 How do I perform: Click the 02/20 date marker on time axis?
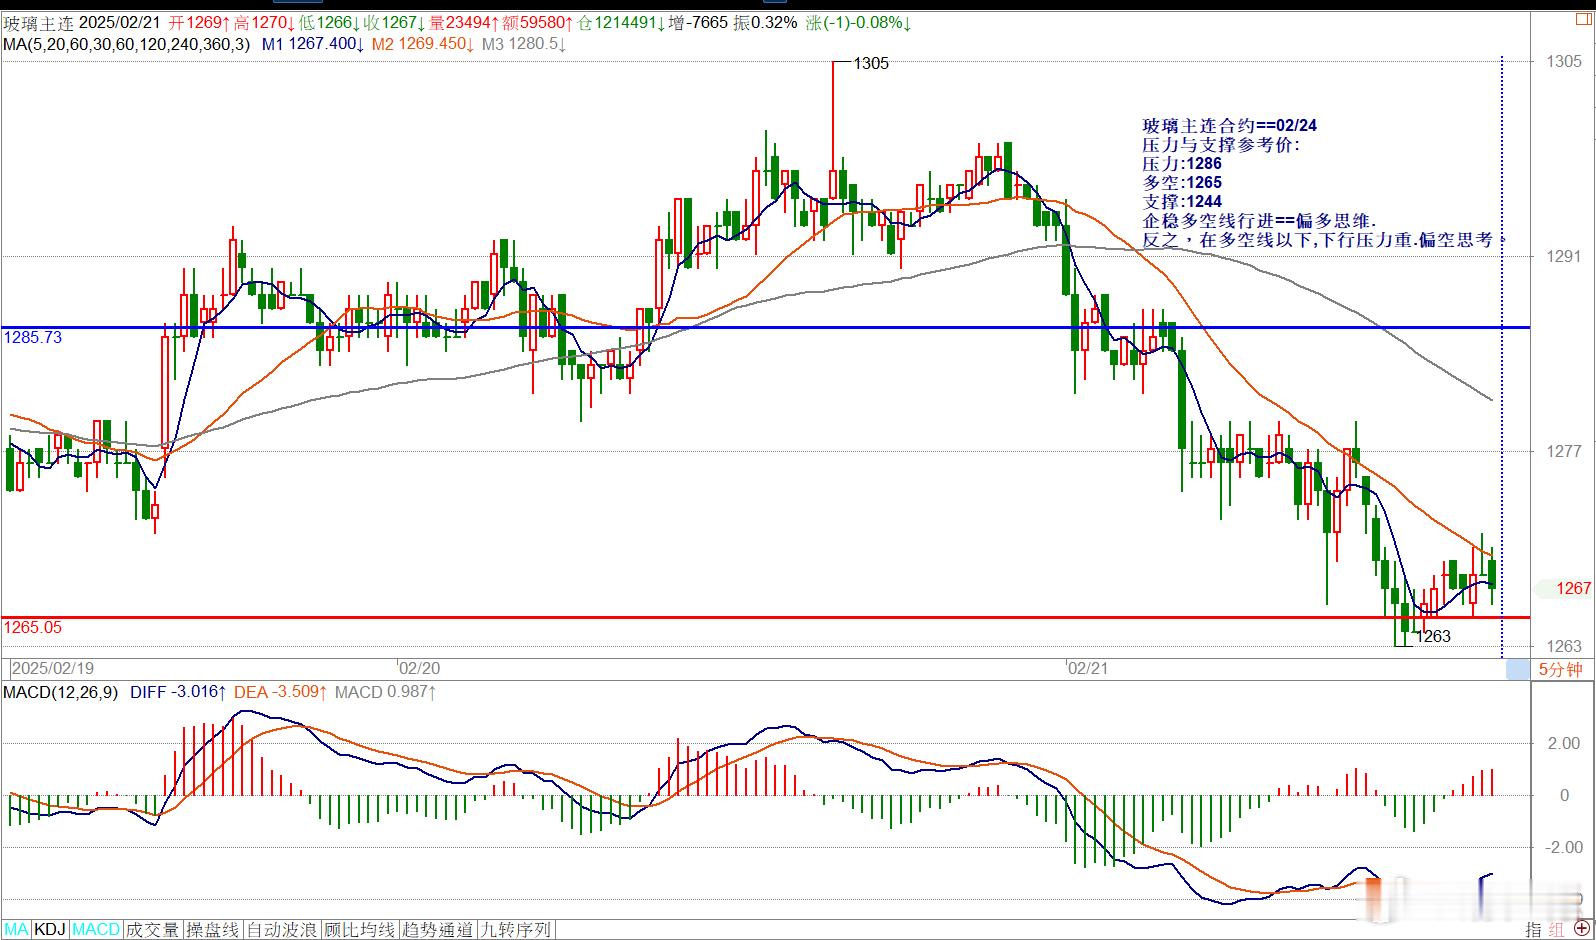point(420,668)
